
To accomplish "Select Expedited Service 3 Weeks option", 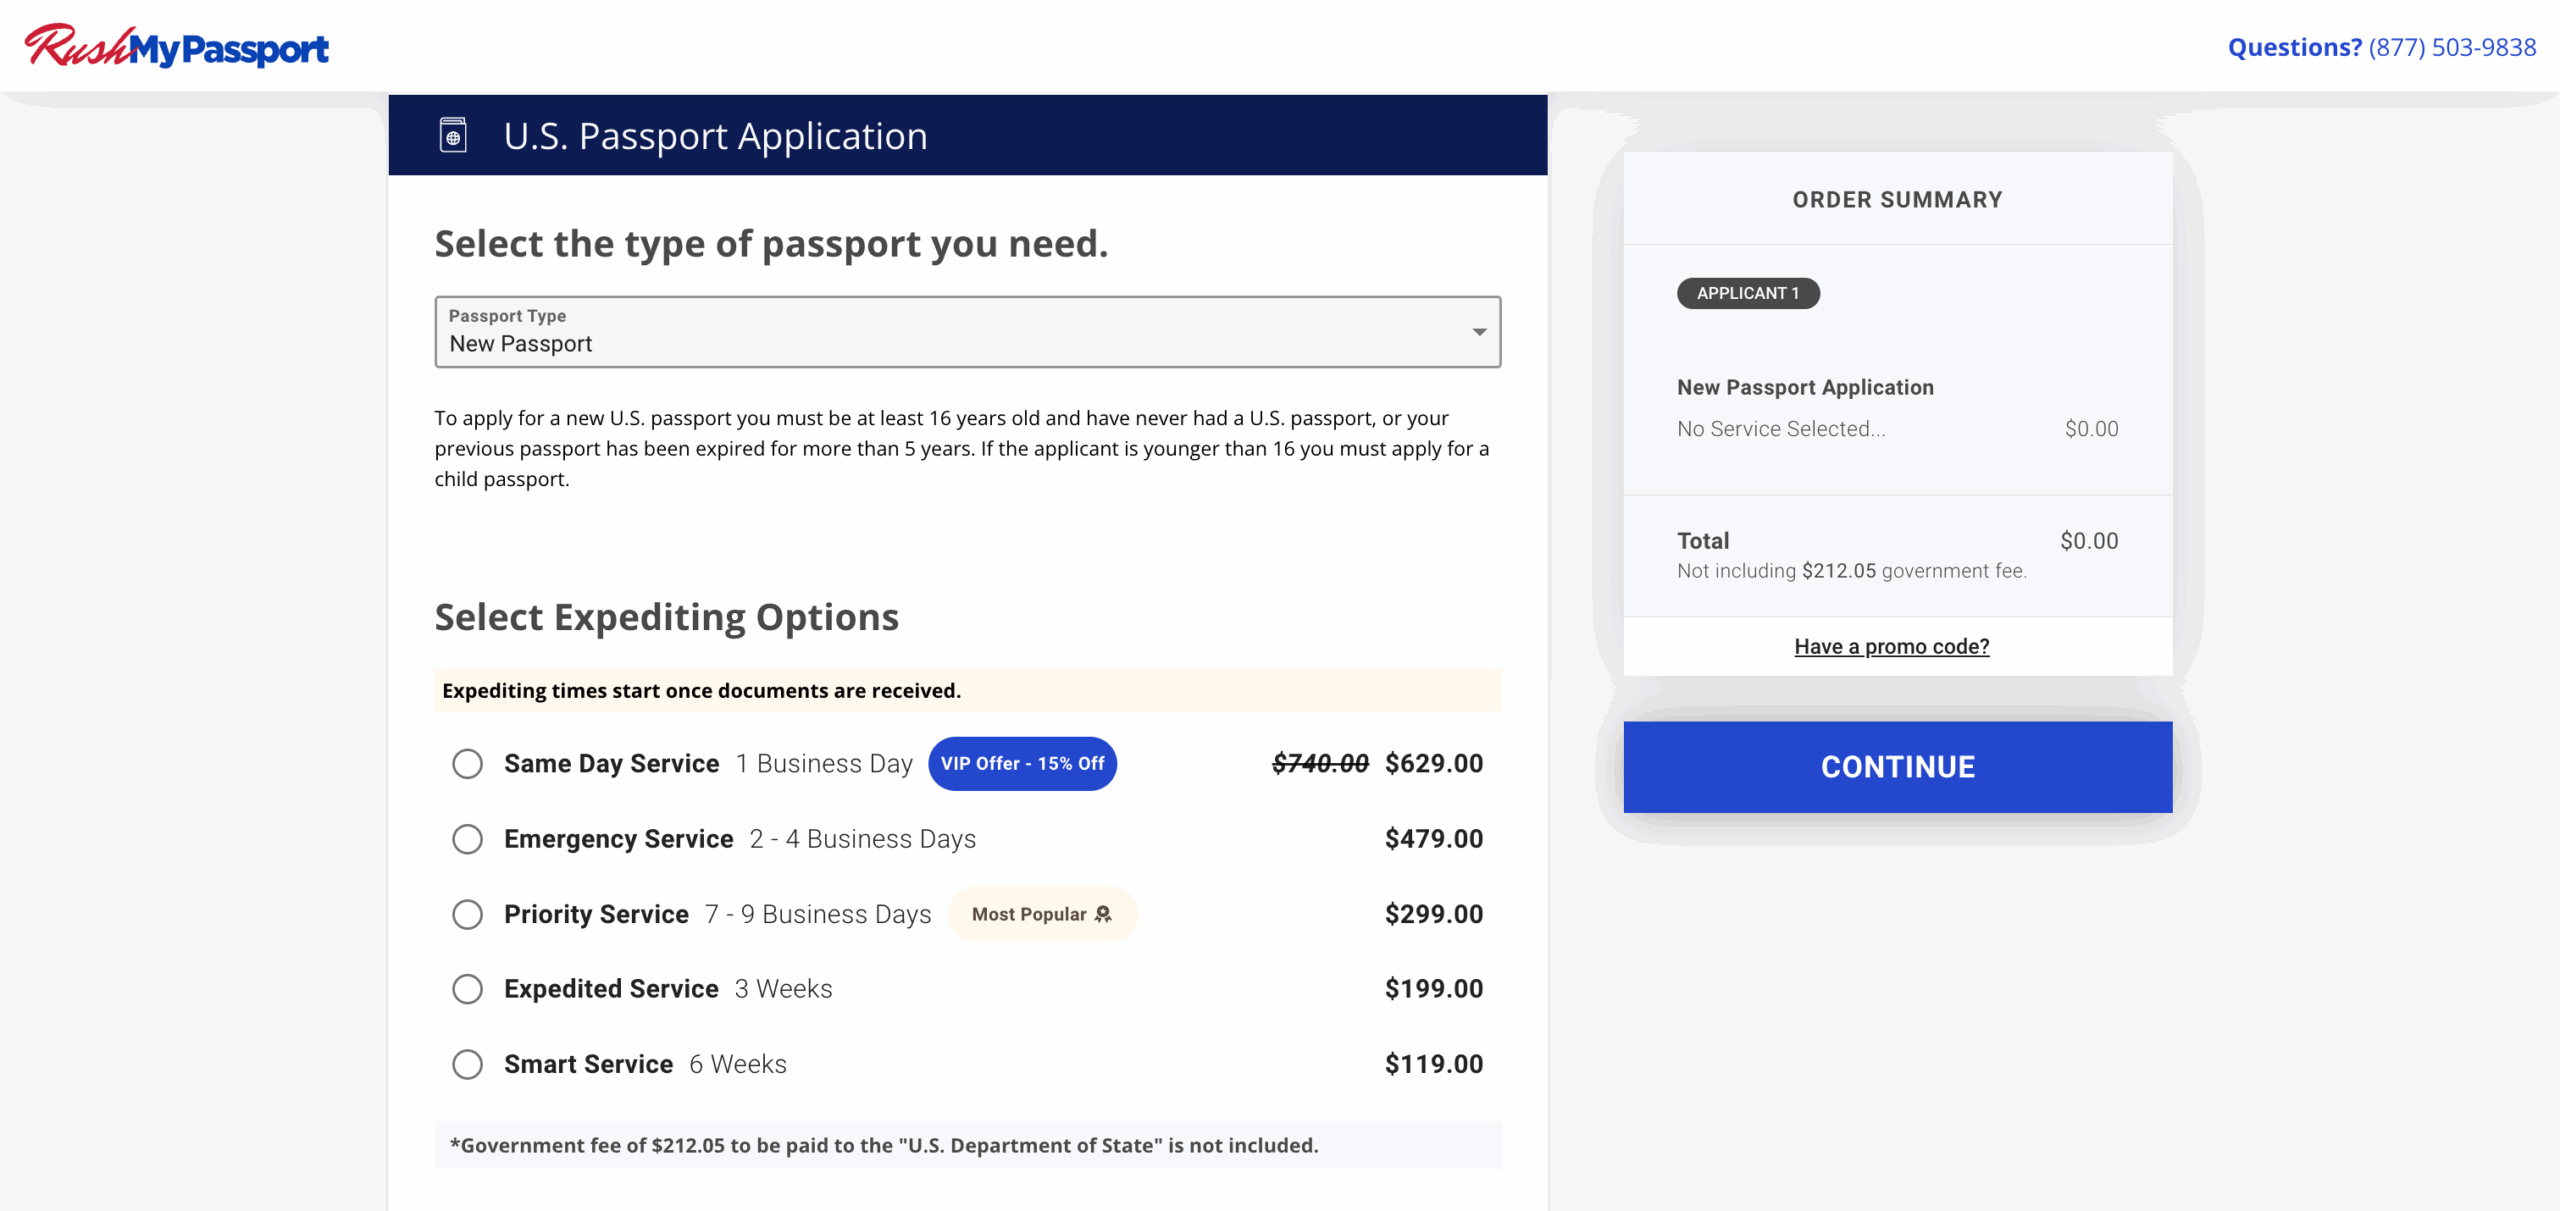I will coord(467,989).
